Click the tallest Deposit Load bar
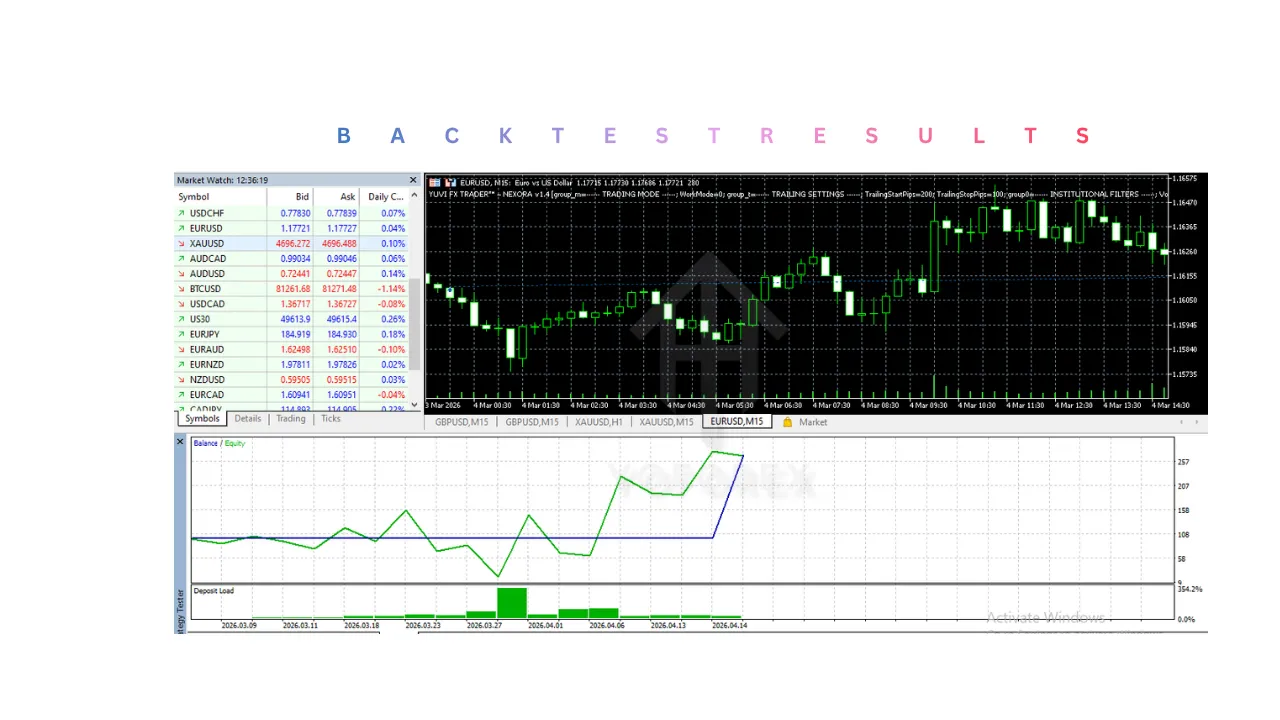 click(511, 603)
